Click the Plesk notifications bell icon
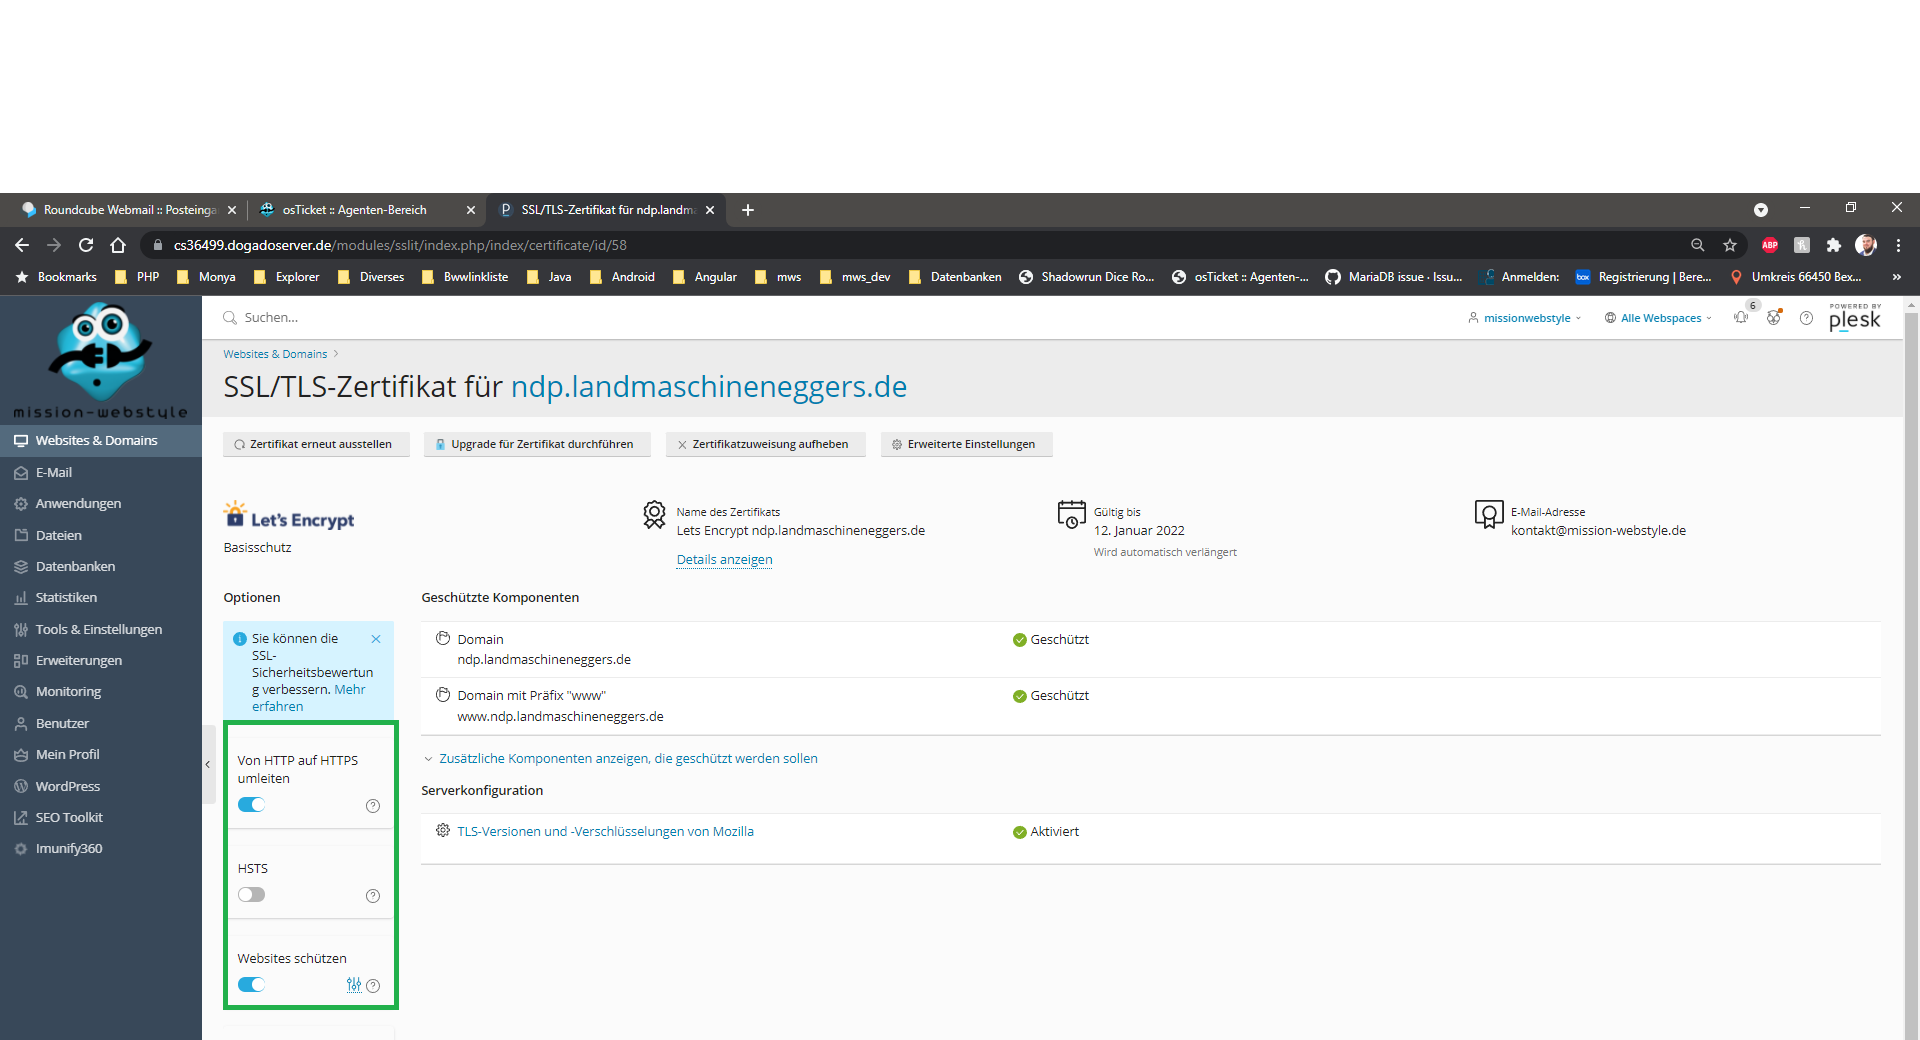1920x1040 pixels. coord(1741,318)
